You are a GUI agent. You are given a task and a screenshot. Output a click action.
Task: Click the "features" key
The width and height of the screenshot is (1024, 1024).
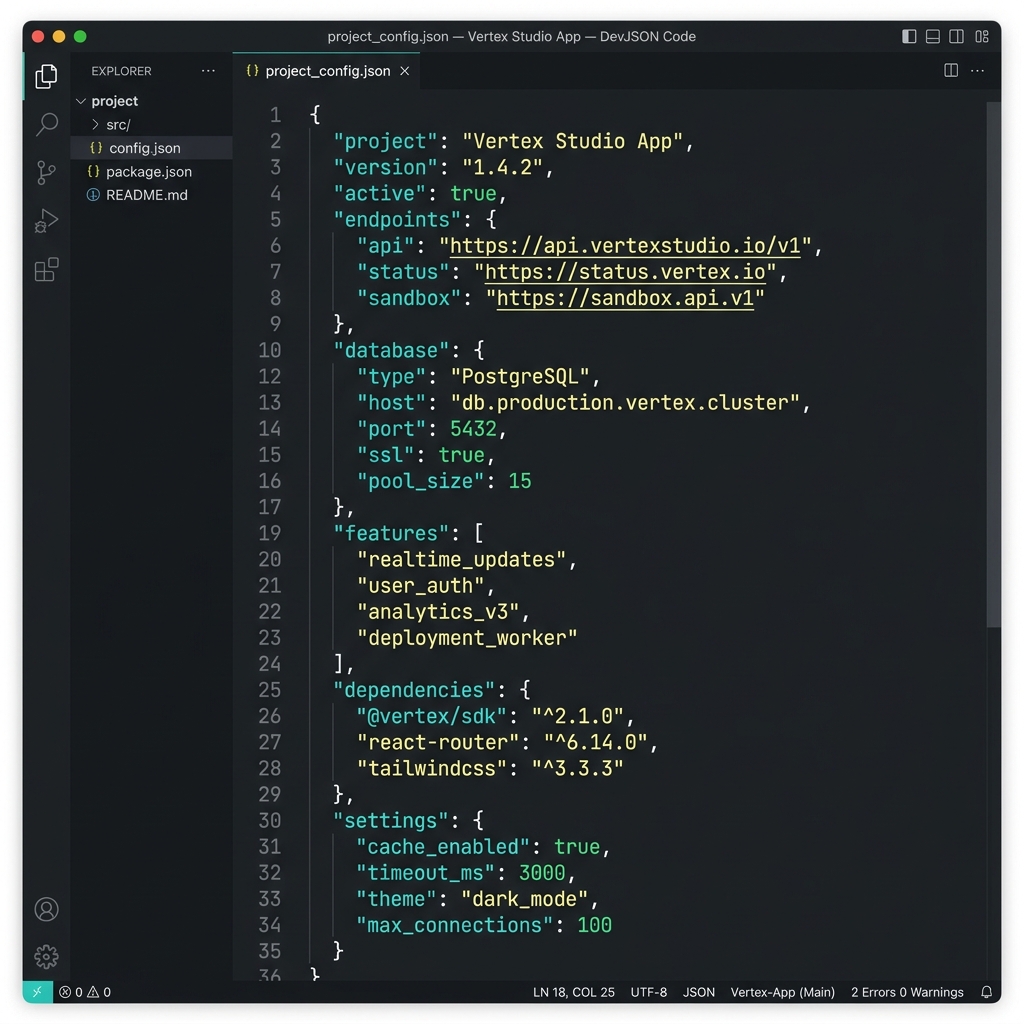pyautogui.click(x=391, y=533)
